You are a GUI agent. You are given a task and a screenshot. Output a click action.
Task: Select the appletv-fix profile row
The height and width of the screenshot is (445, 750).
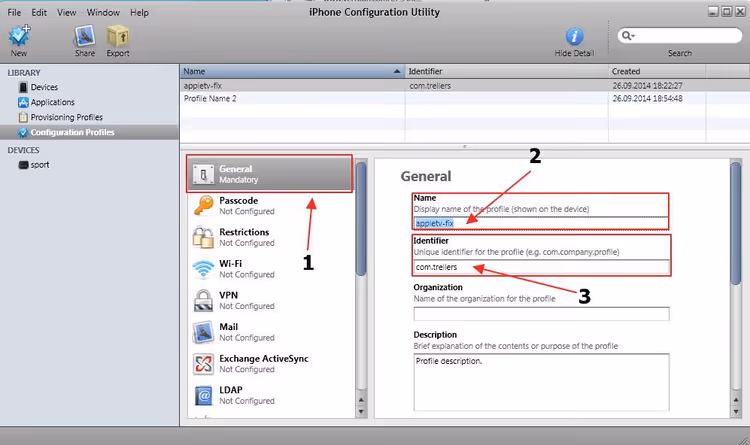[464, 86]
